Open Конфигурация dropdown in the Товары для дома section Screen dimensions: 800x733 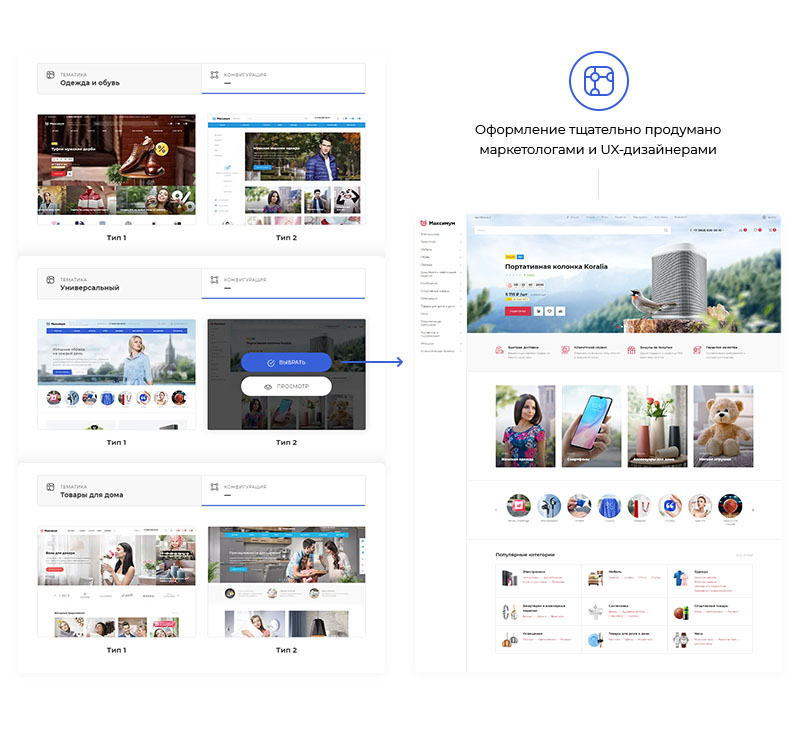point(283,491)
